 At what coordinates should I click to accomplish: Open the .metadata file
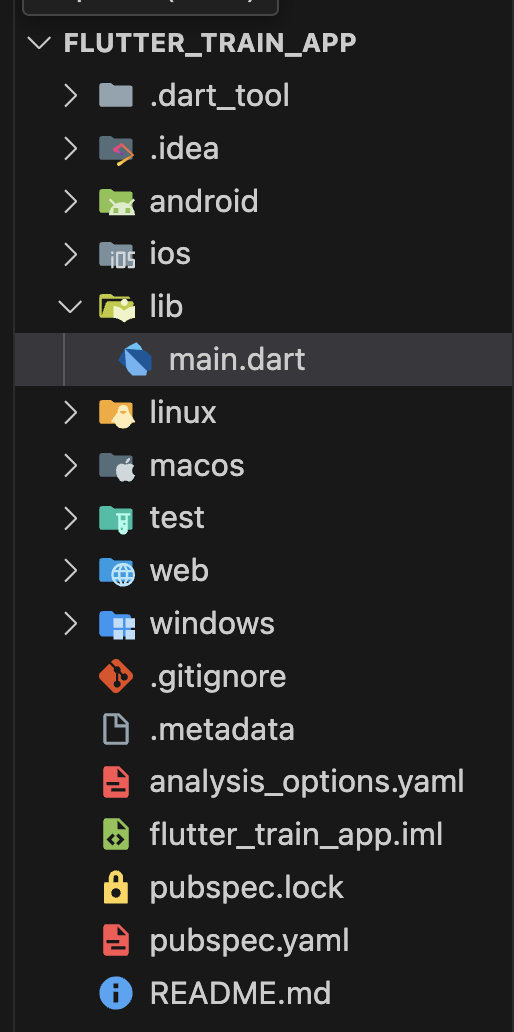click(222, 729)
